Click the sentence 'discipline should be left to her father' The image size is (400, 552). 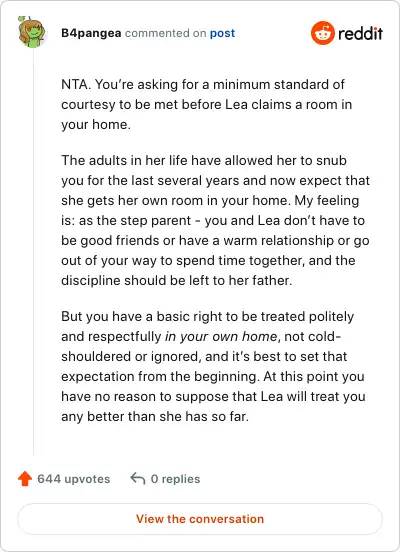pyautogui.click(x=177, y=281)
